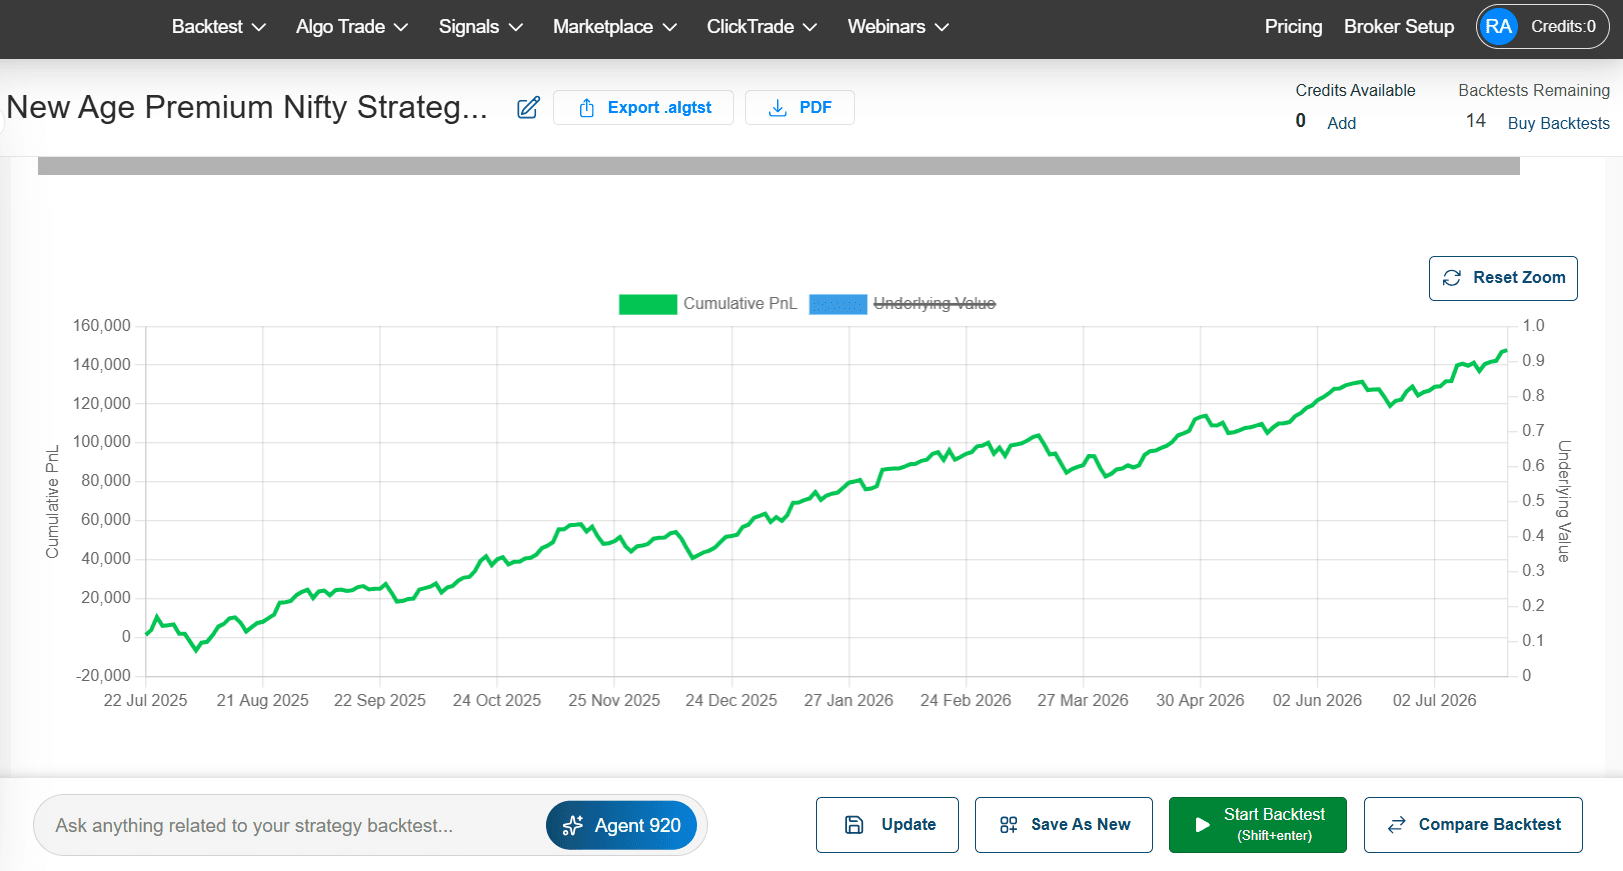Expand the ClickTrade menu chevron
This screenshot has height=871, width=1623.
tap(810, 28)
